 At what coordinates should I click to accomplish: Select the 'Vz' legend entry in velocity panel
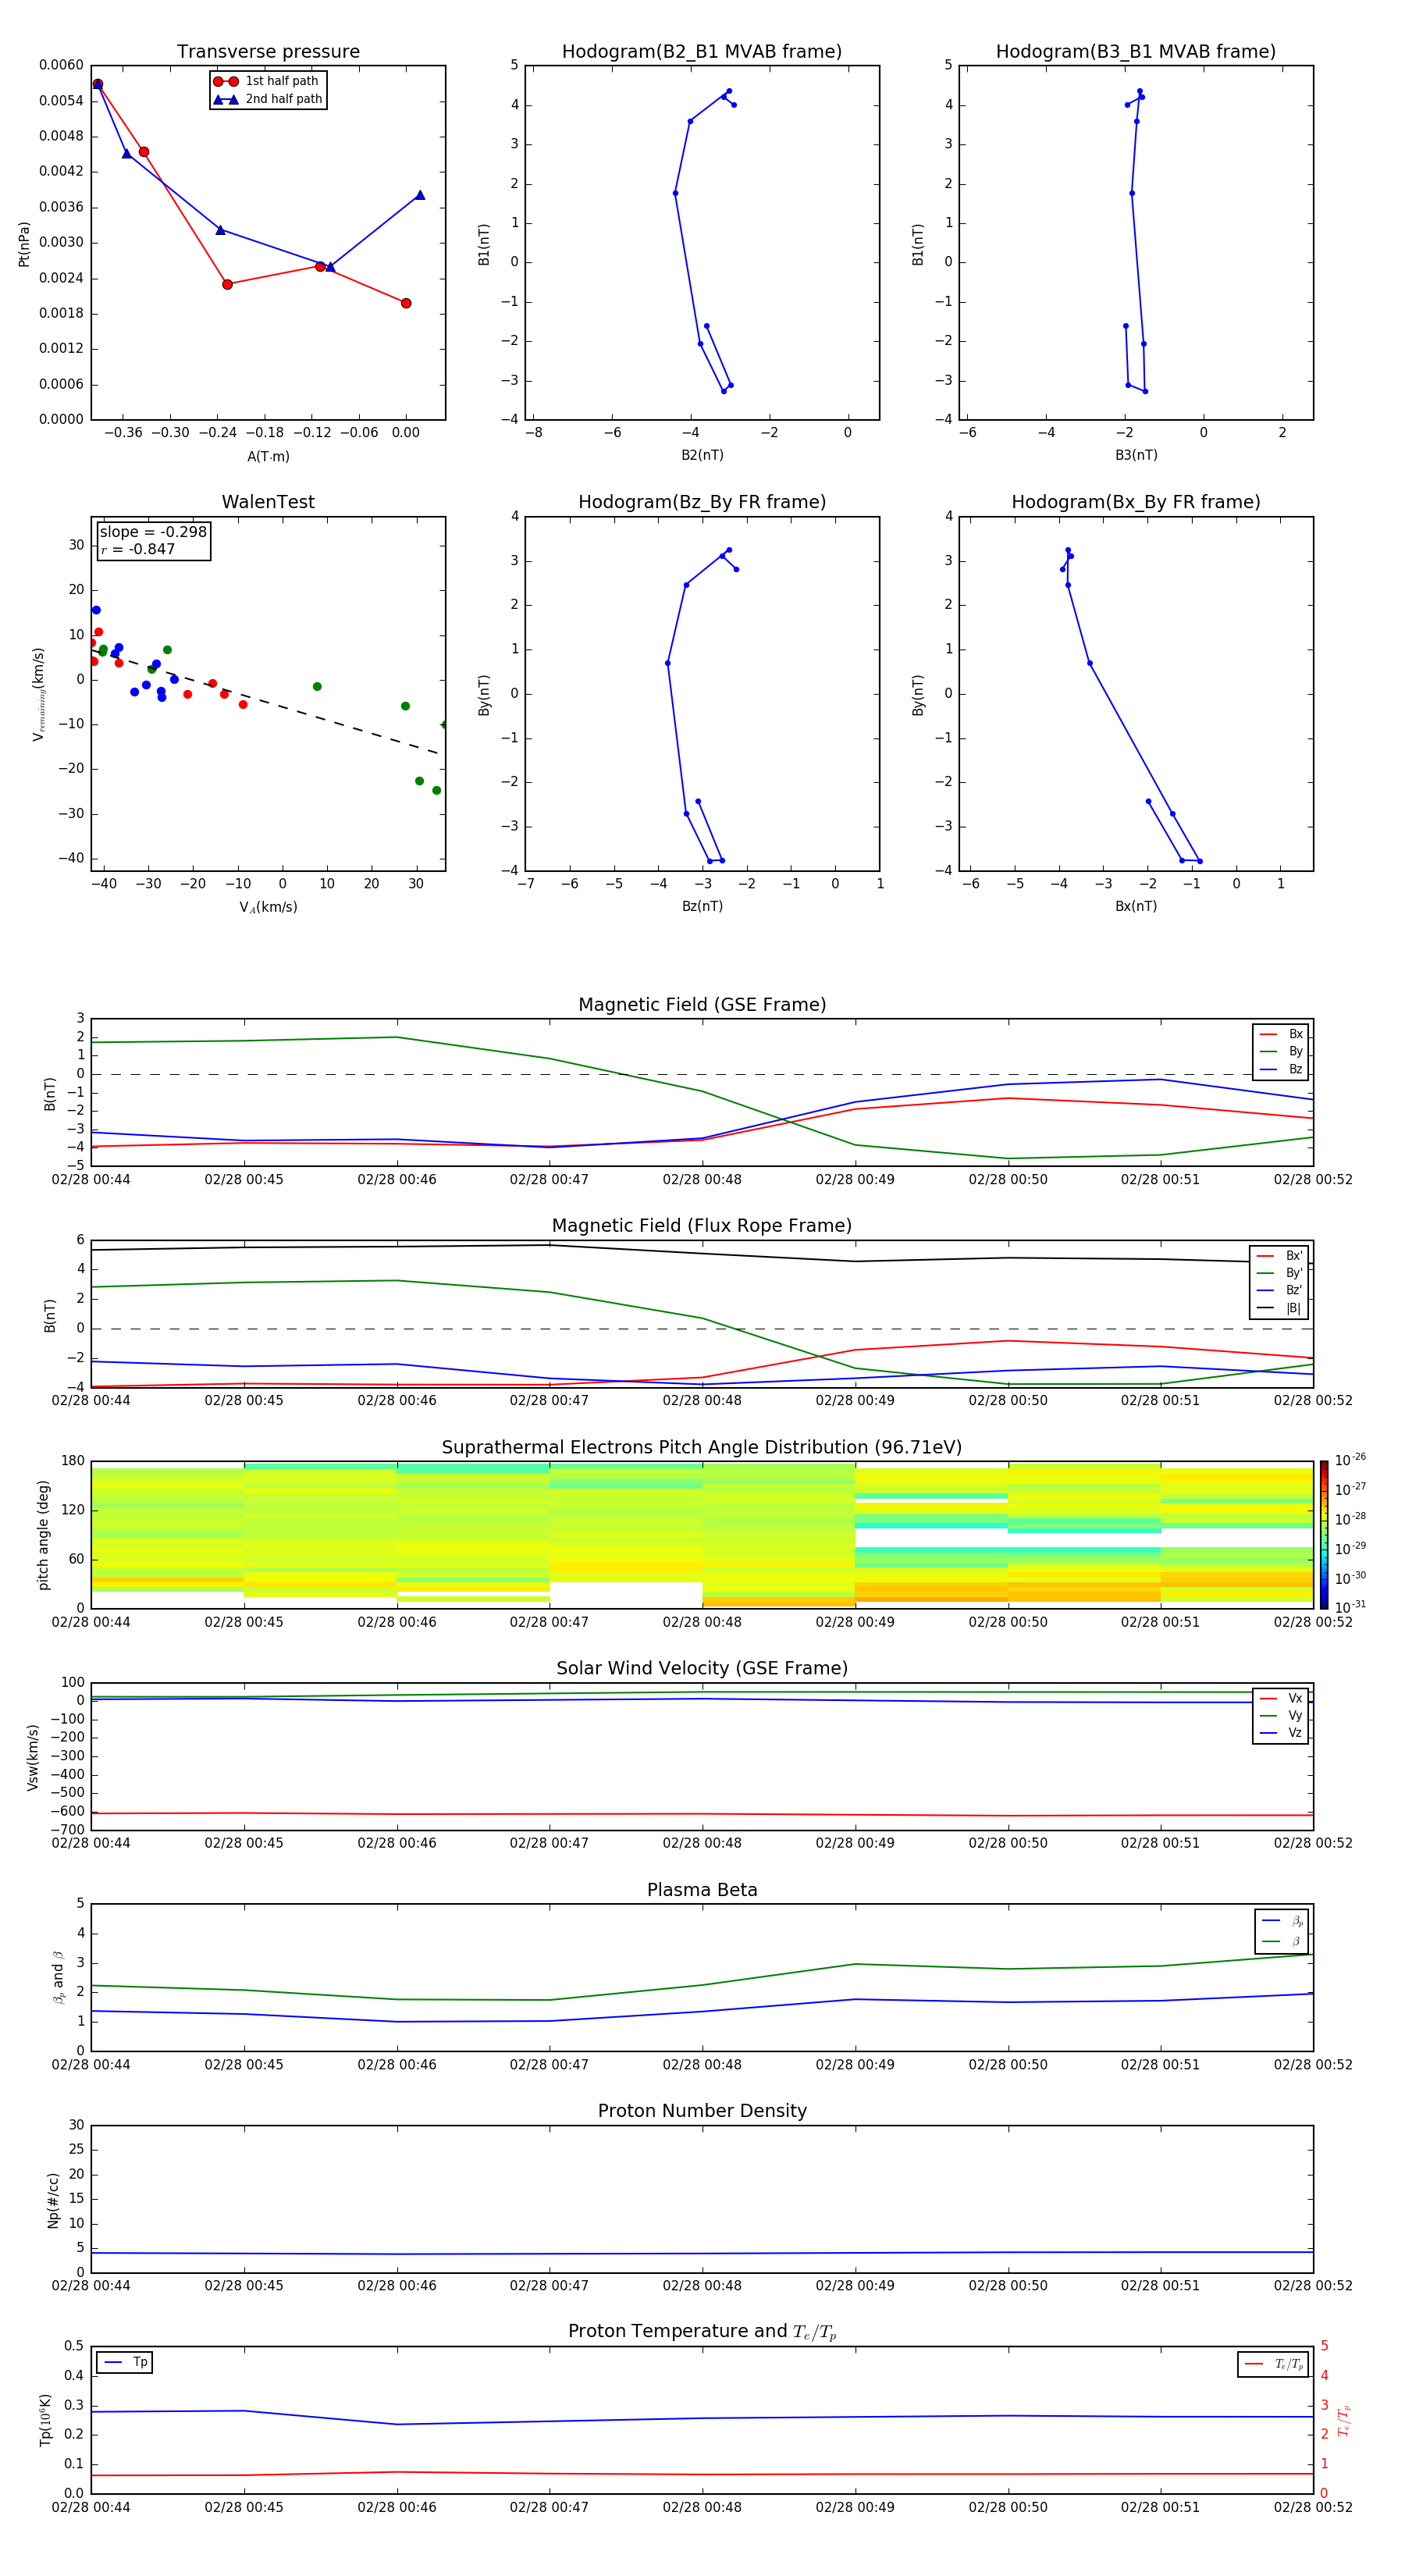[x=1281, y=1733]
